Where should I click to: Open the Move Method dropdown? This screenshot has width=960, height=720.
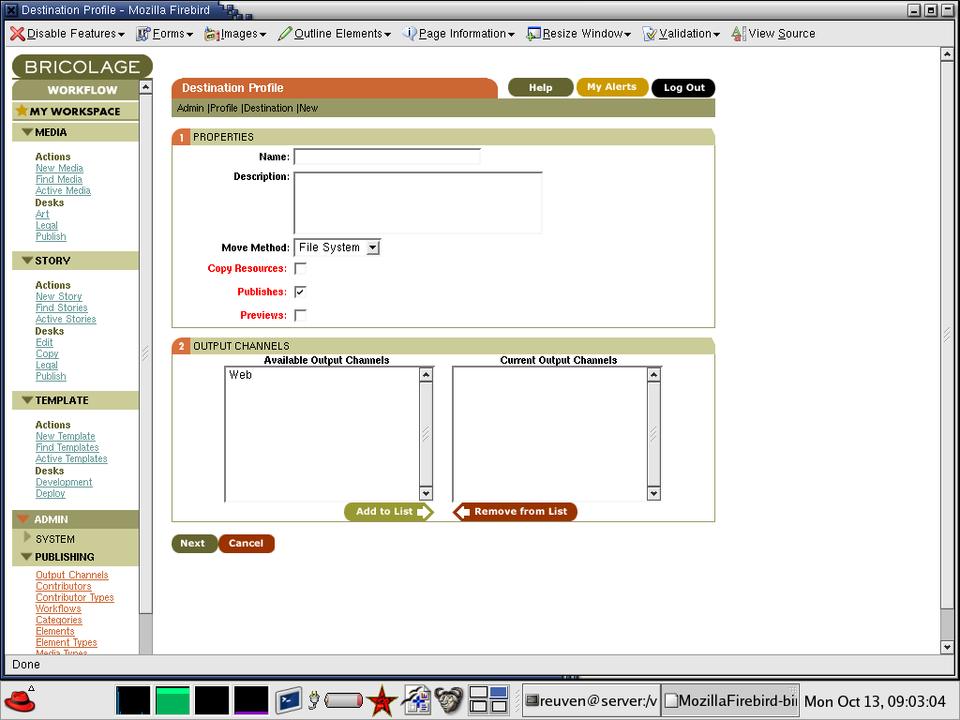tap(337, 247)
